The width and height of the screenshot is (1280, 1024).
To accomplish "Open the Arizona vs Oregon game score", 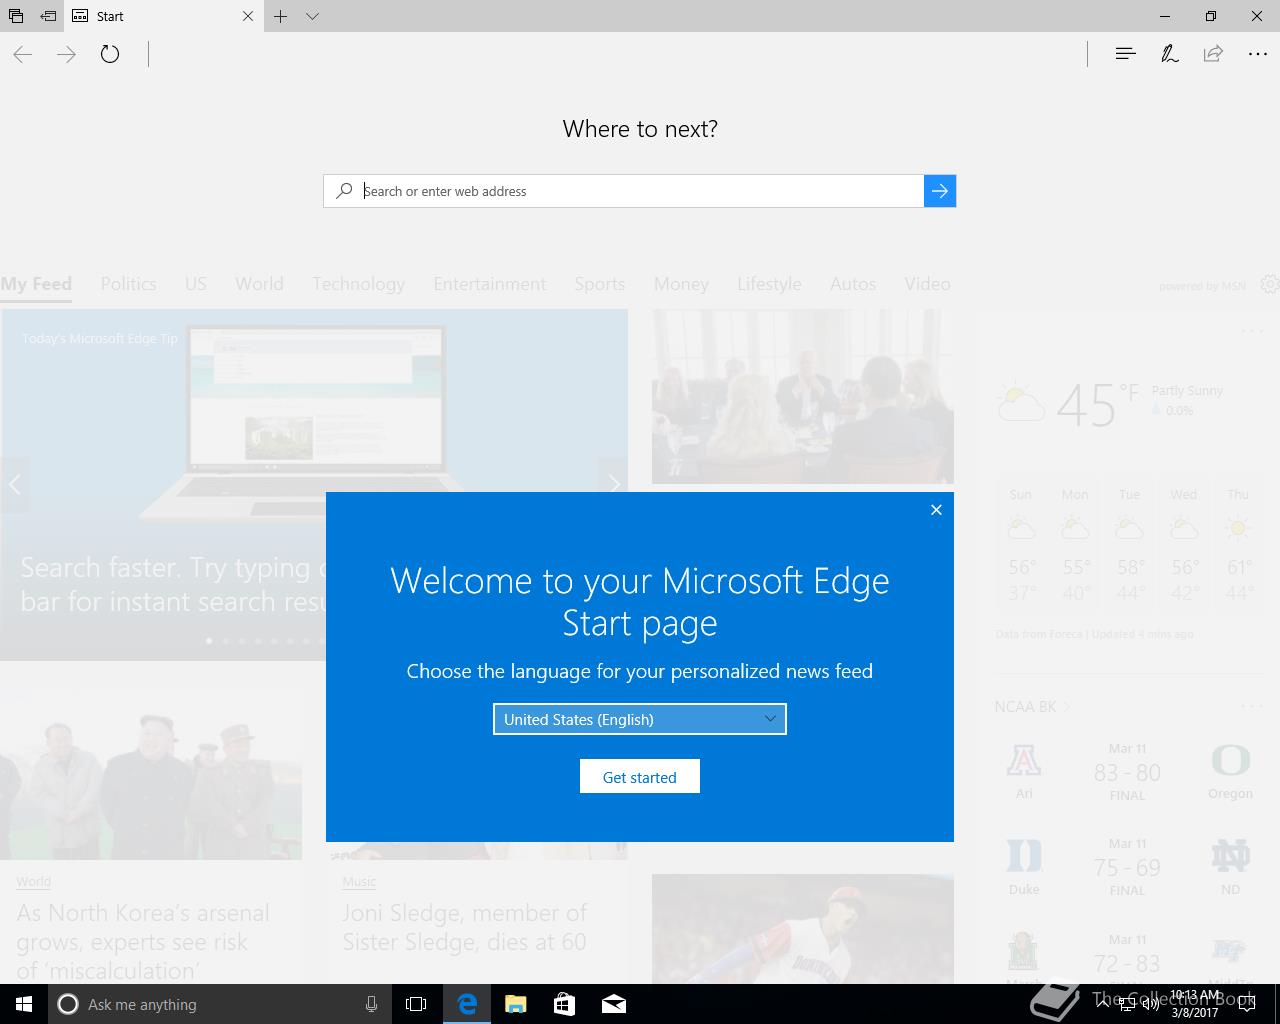I will (x=1127, y=773).
